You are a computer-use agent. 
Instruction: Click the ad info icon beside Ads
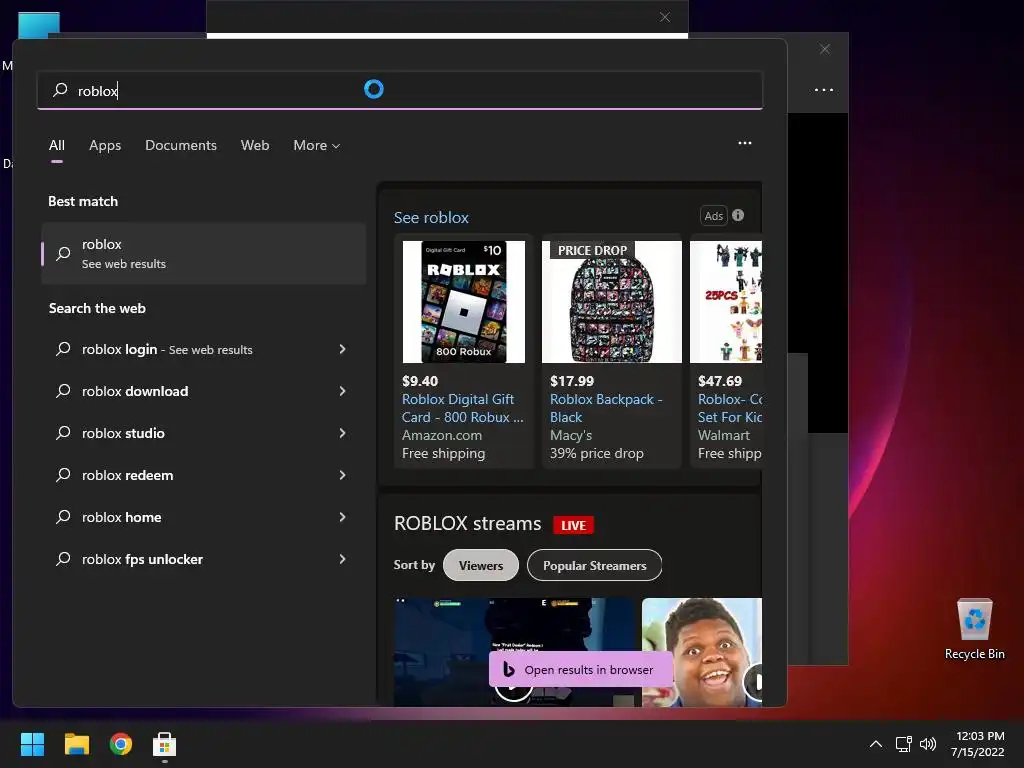click(738, 215)
